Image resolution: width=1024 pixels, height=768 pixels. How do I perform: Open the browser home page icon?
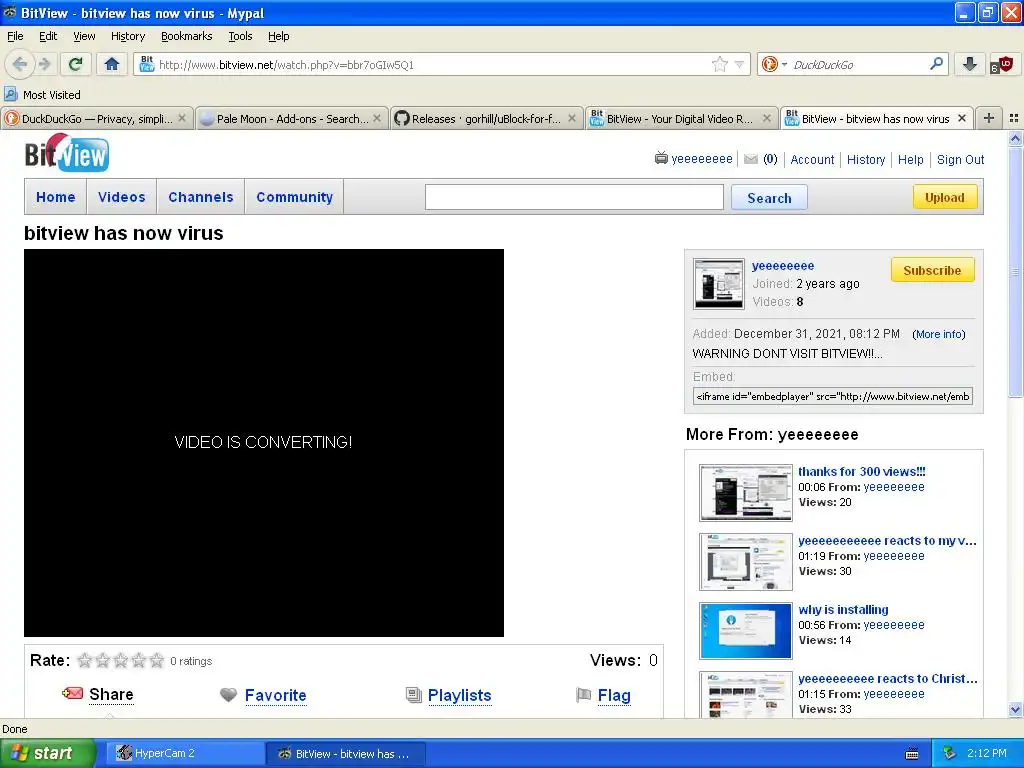[x=112, y=64]
